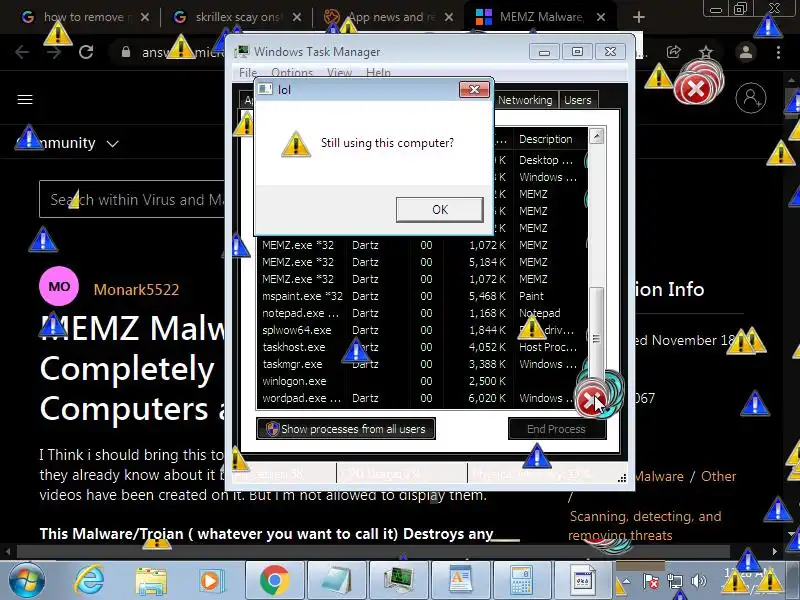Close the MEMZ Malware browser tab
Image resolution: width=800 pixels, height=600 pixels.
pyautogui.click(x=601, y=17)
